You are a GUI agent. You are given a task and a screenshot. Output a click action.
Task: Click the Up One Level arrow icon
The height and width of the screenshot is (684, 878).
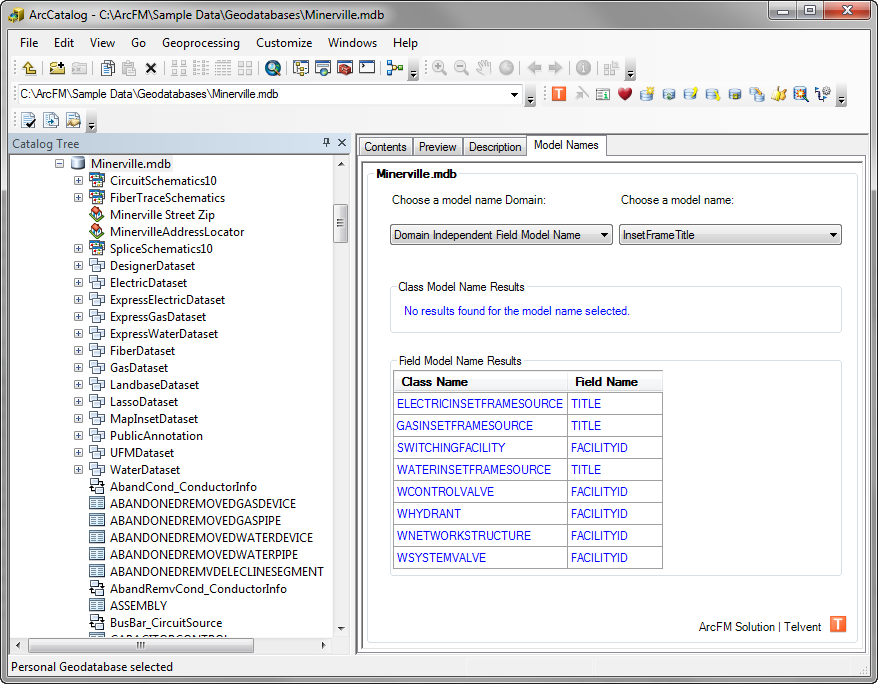(29, 68)
